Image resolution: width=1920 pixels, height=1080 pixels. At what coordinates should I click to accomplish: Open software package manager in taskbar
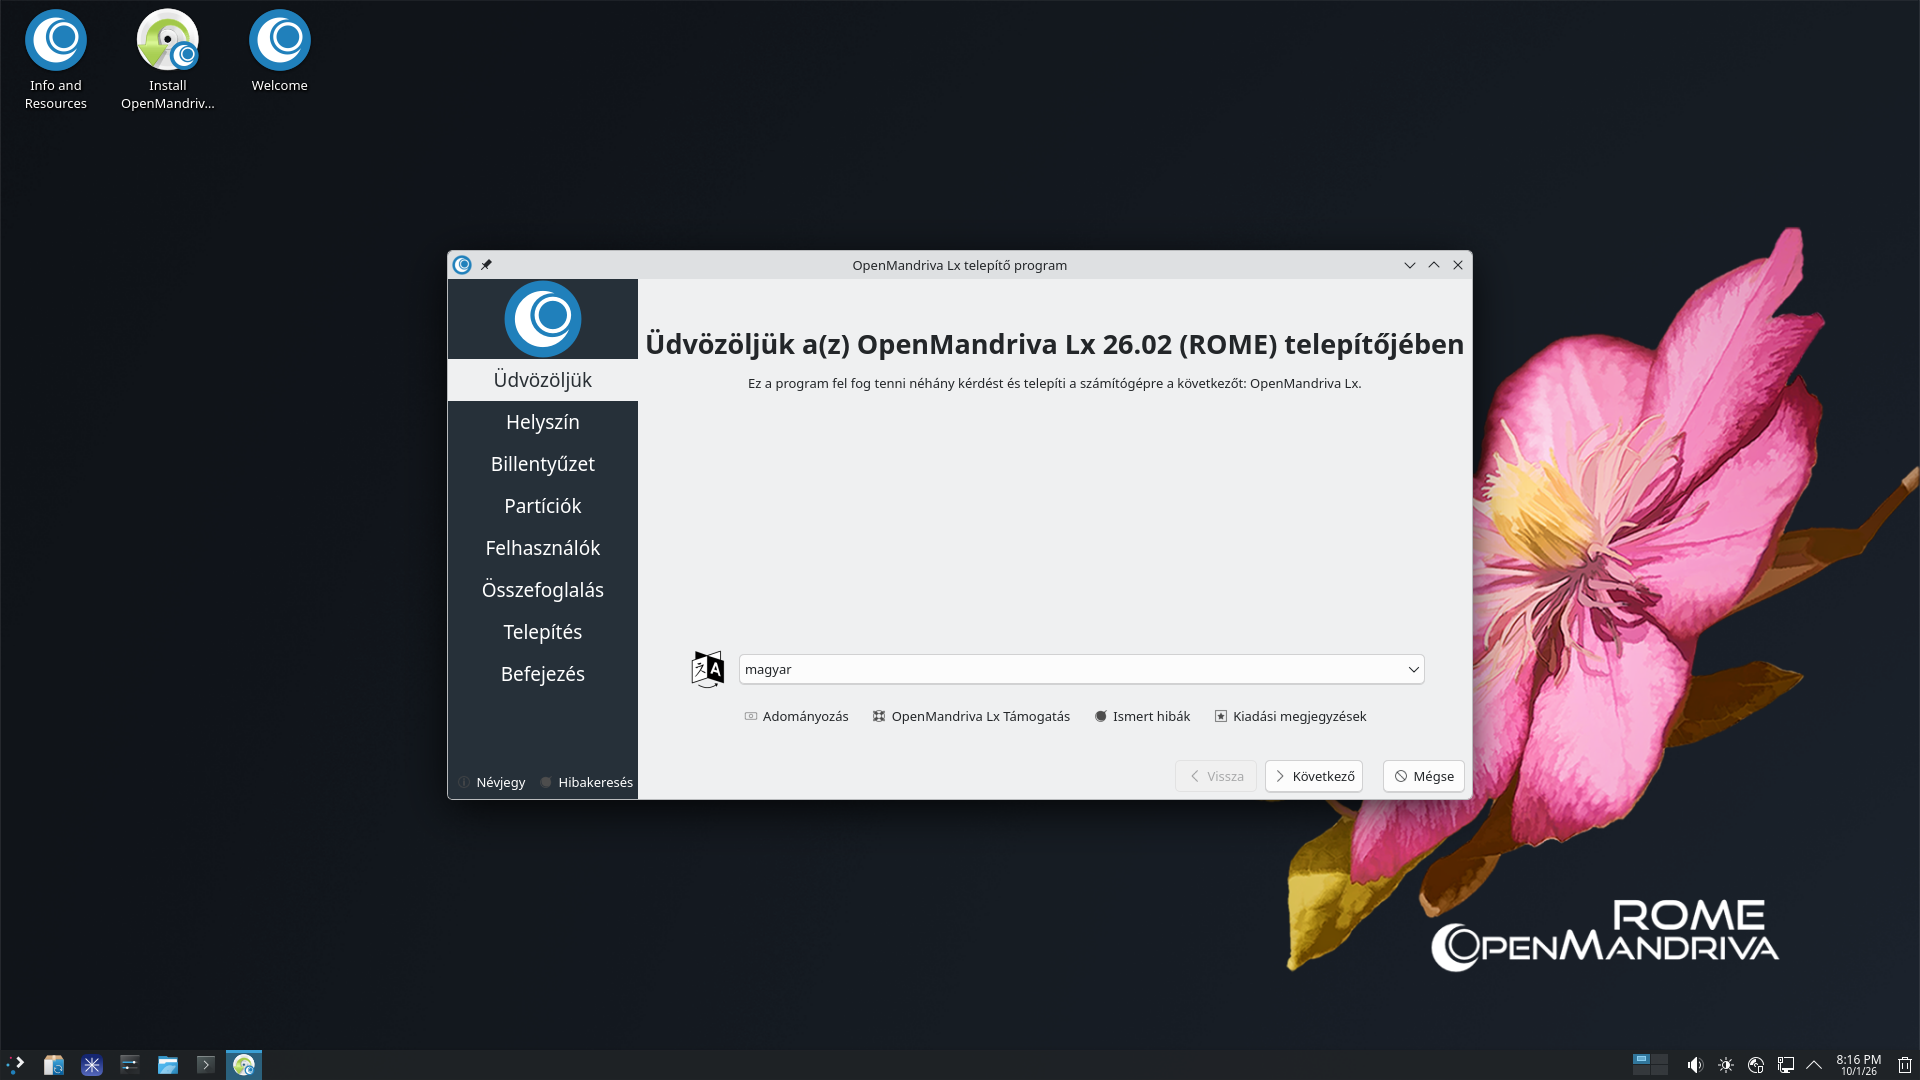click(54, 1065)
